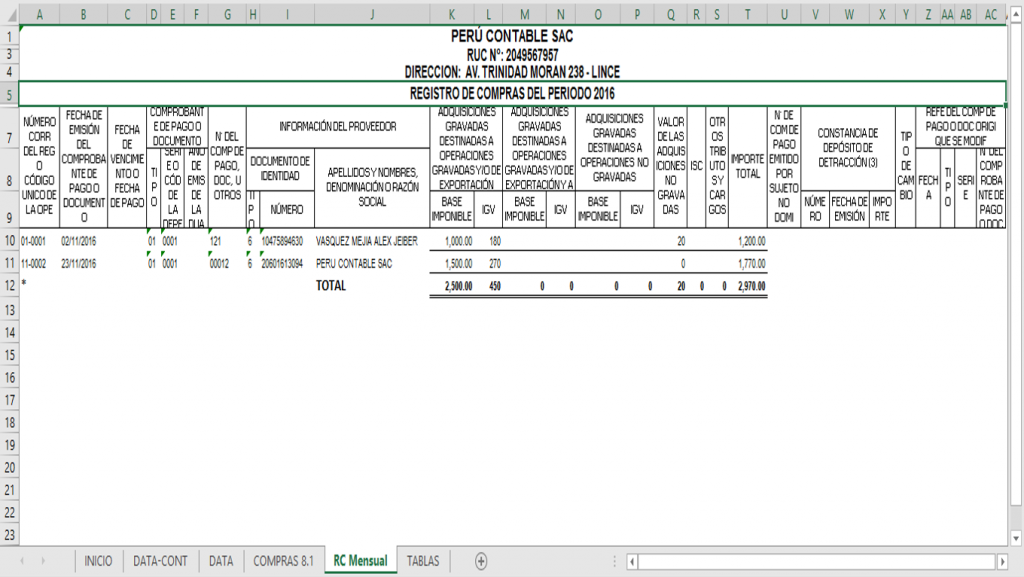Select column T header
Viewport: 1024px width, 577px height.
tap(748, 15)
